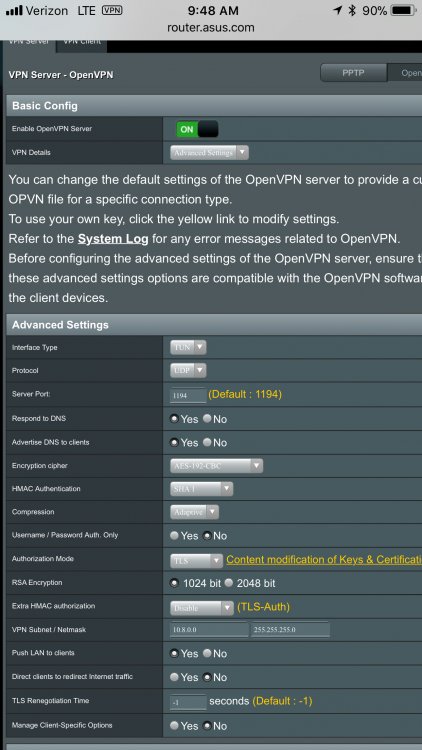Image resolution: width=422 pixels, height=750 pixels.
Task: Choose 2048 bit RSA Encryption
Action: (x=229, y=583)
